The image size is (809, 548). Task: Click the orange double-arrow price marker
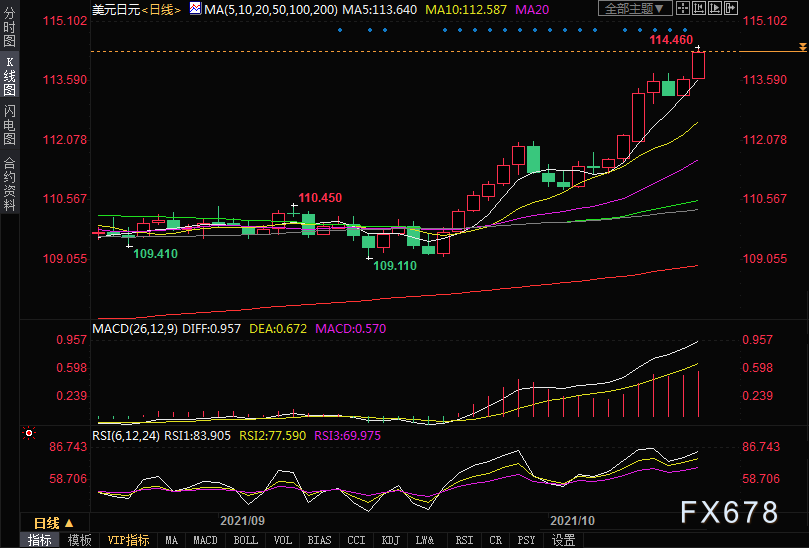pyautogui.click(x=802, y=47)
